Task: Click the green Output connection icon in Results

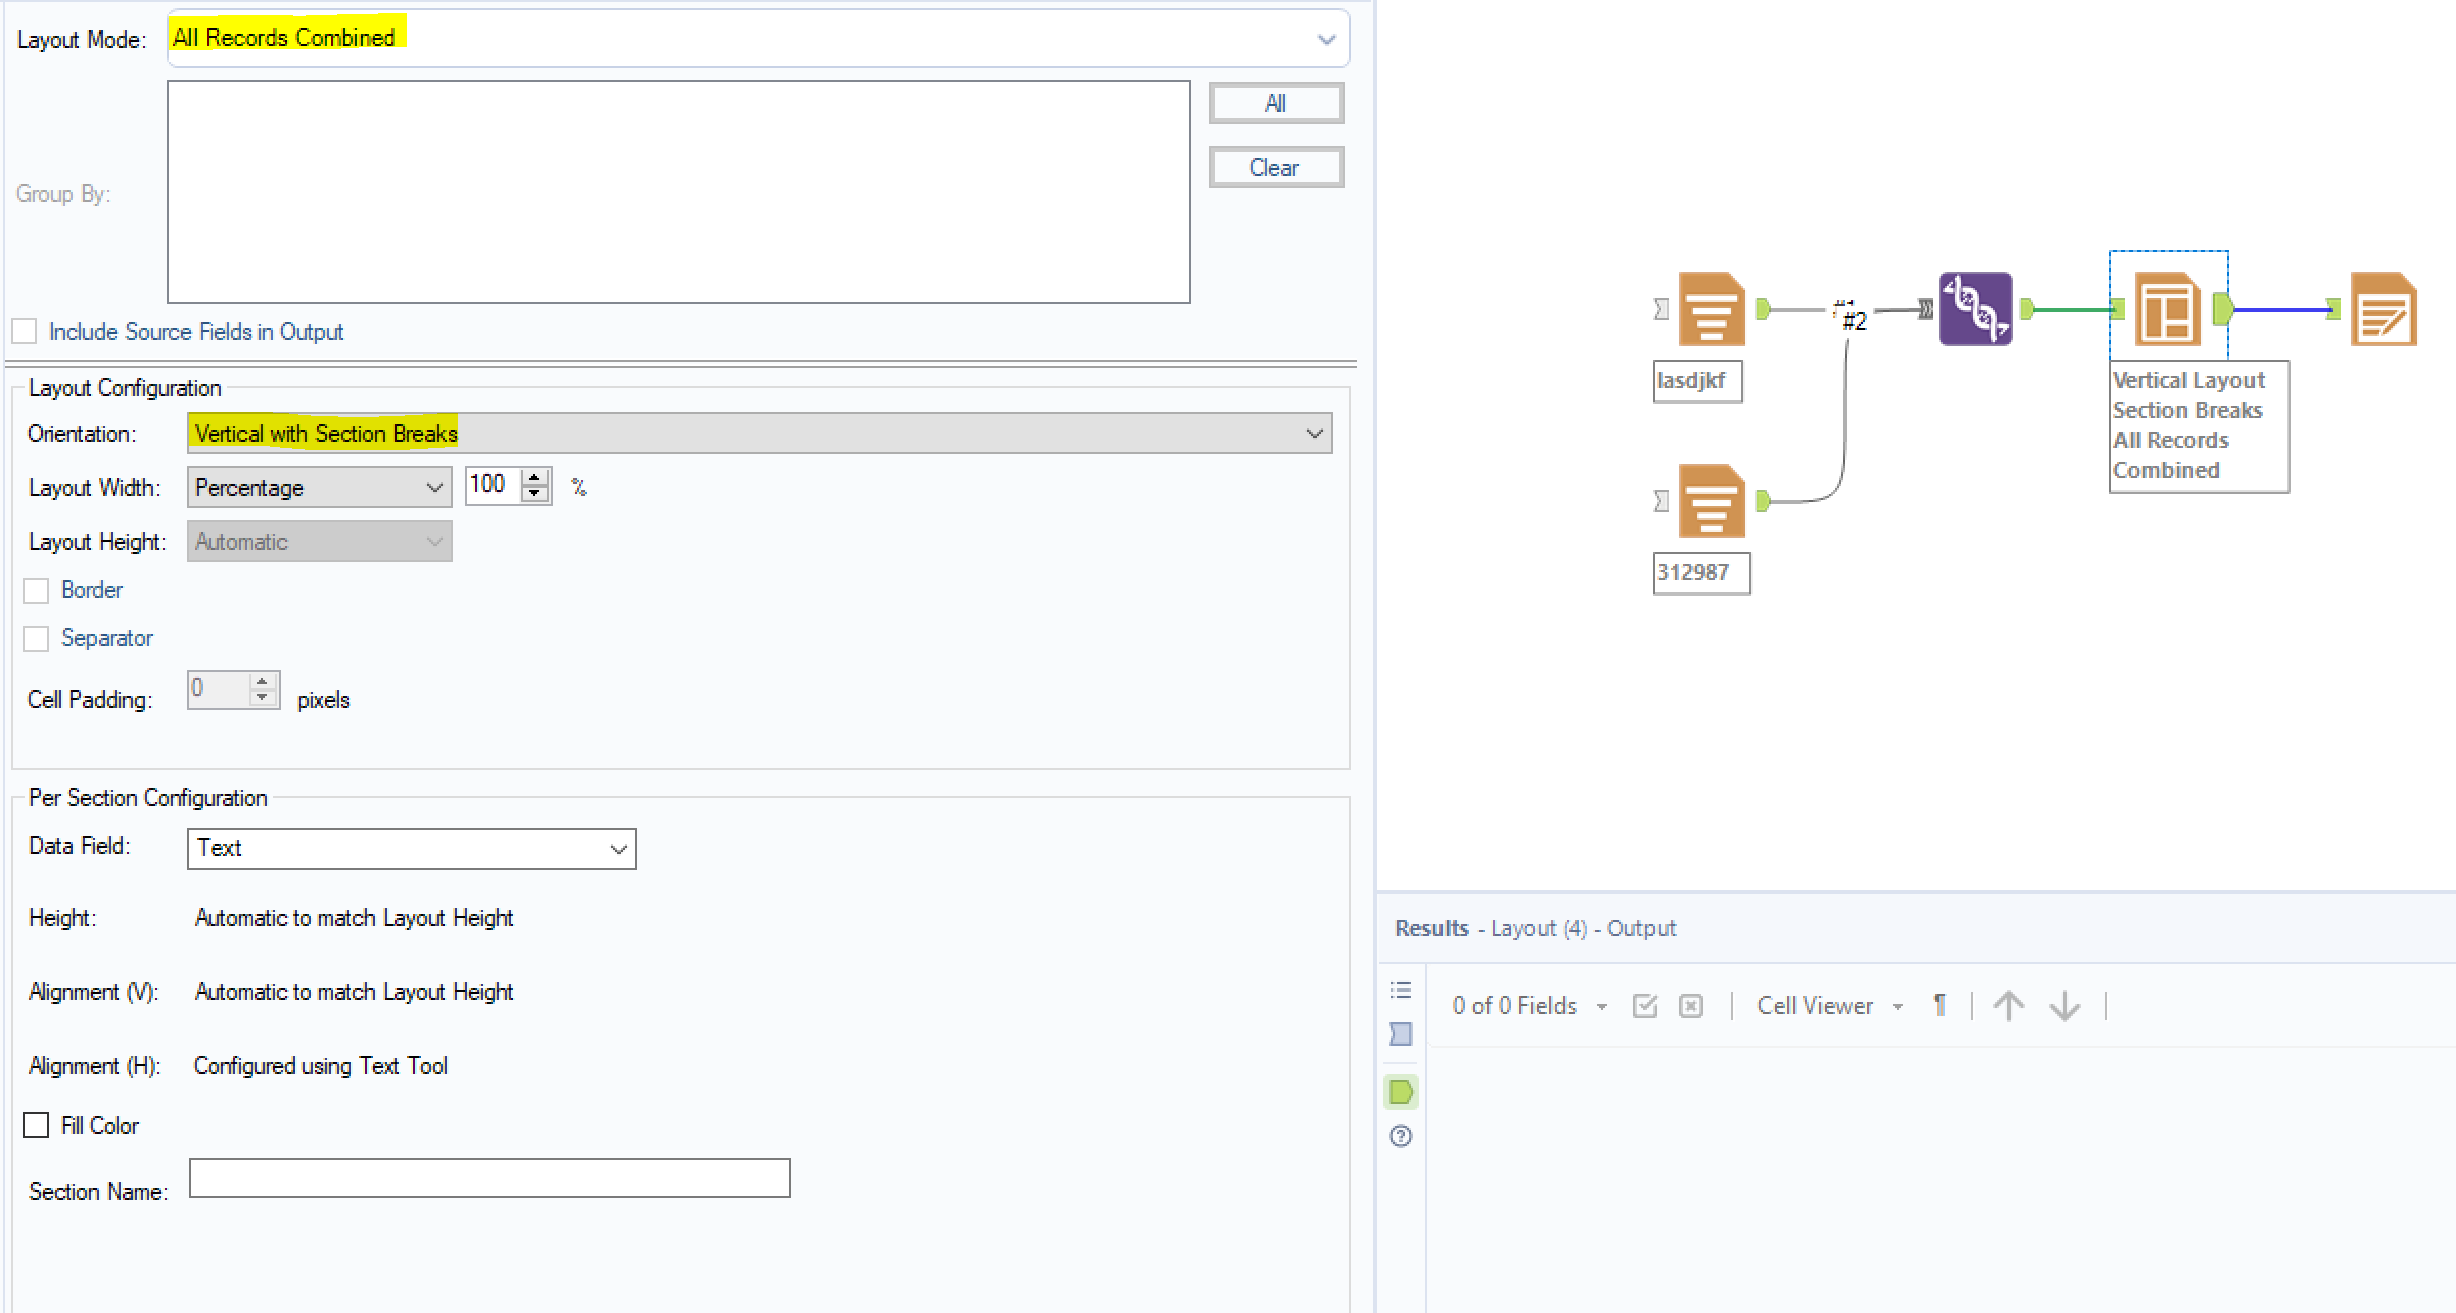Action: [1400, 1092]
